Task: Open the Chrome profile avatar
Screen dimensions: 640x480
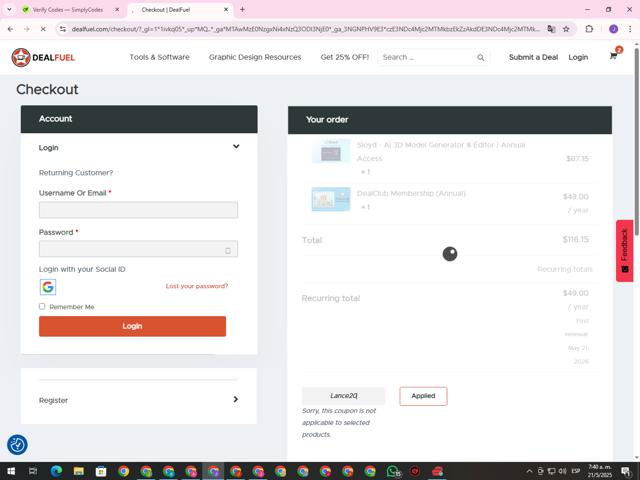Action: click(x=613, y=29)
